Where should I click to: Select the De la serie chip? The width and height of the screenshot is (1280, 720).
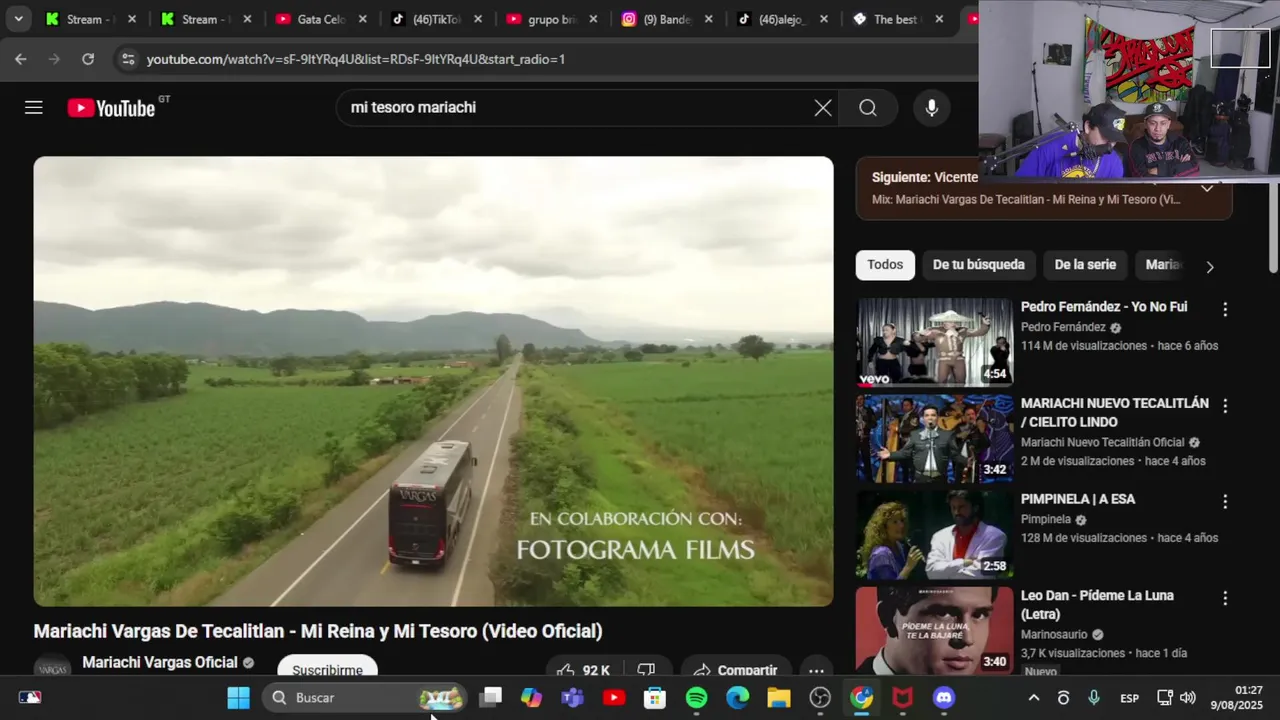(1085, 265)
